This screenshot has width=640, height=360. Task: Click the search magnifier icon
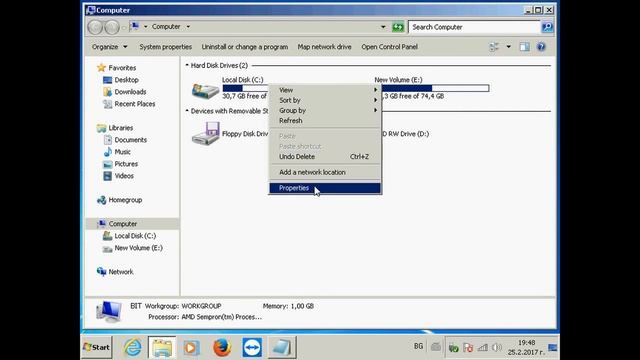coord(547,27)
